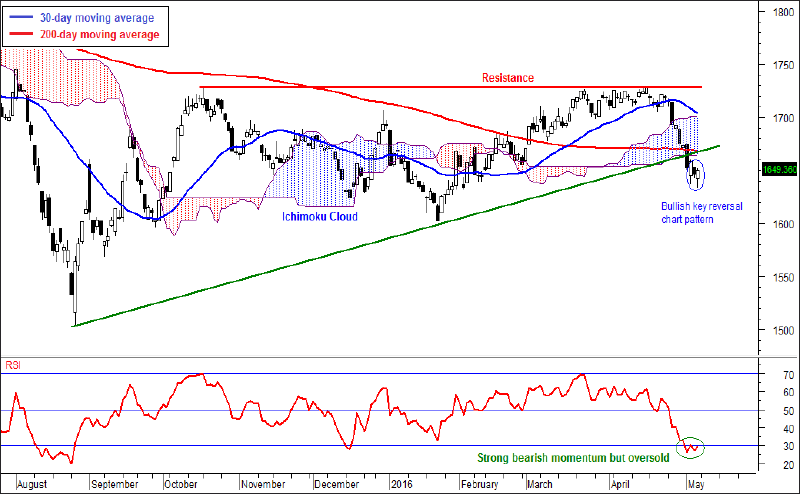The height and width of the screenshot is (494, 800).
Task: Click the RSI 70 axis label
Action: click(x=789, y=375)
